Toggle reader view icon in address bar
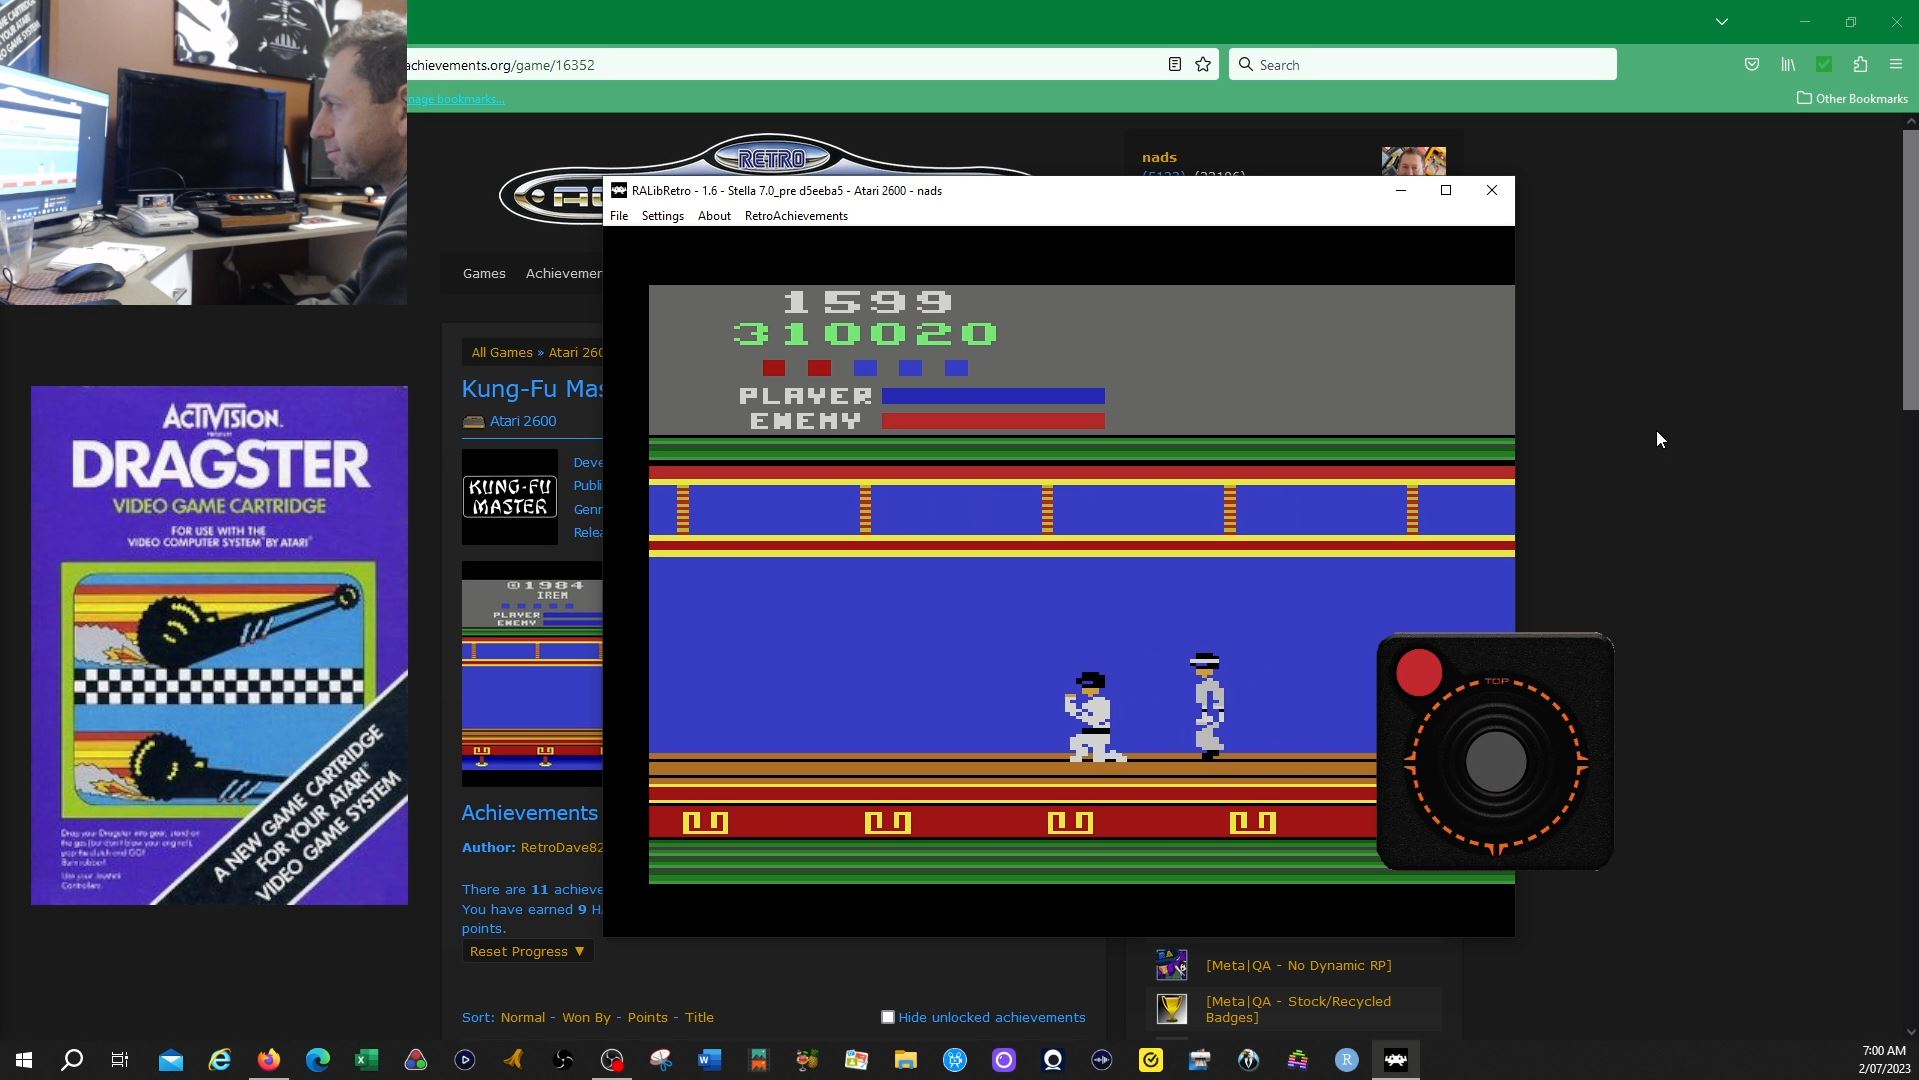Image resolution: width=1919 pixels, height=1080 pixels. pyautogui.click(x=1175, y=65)
